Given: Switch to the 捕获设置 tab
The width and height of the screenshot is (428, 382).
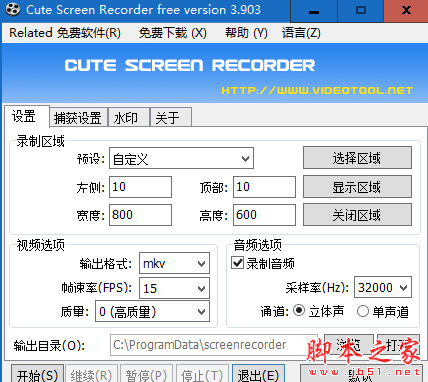Looking at the screenshot, I should [x=79, y=117].
